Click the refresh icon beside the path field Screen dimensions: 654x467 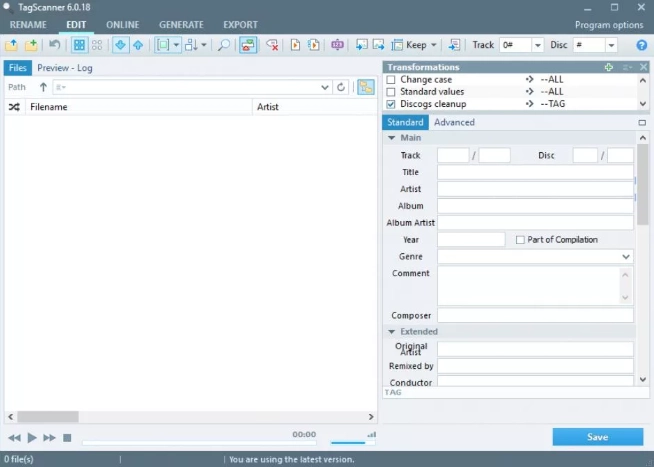pos(342,87)
